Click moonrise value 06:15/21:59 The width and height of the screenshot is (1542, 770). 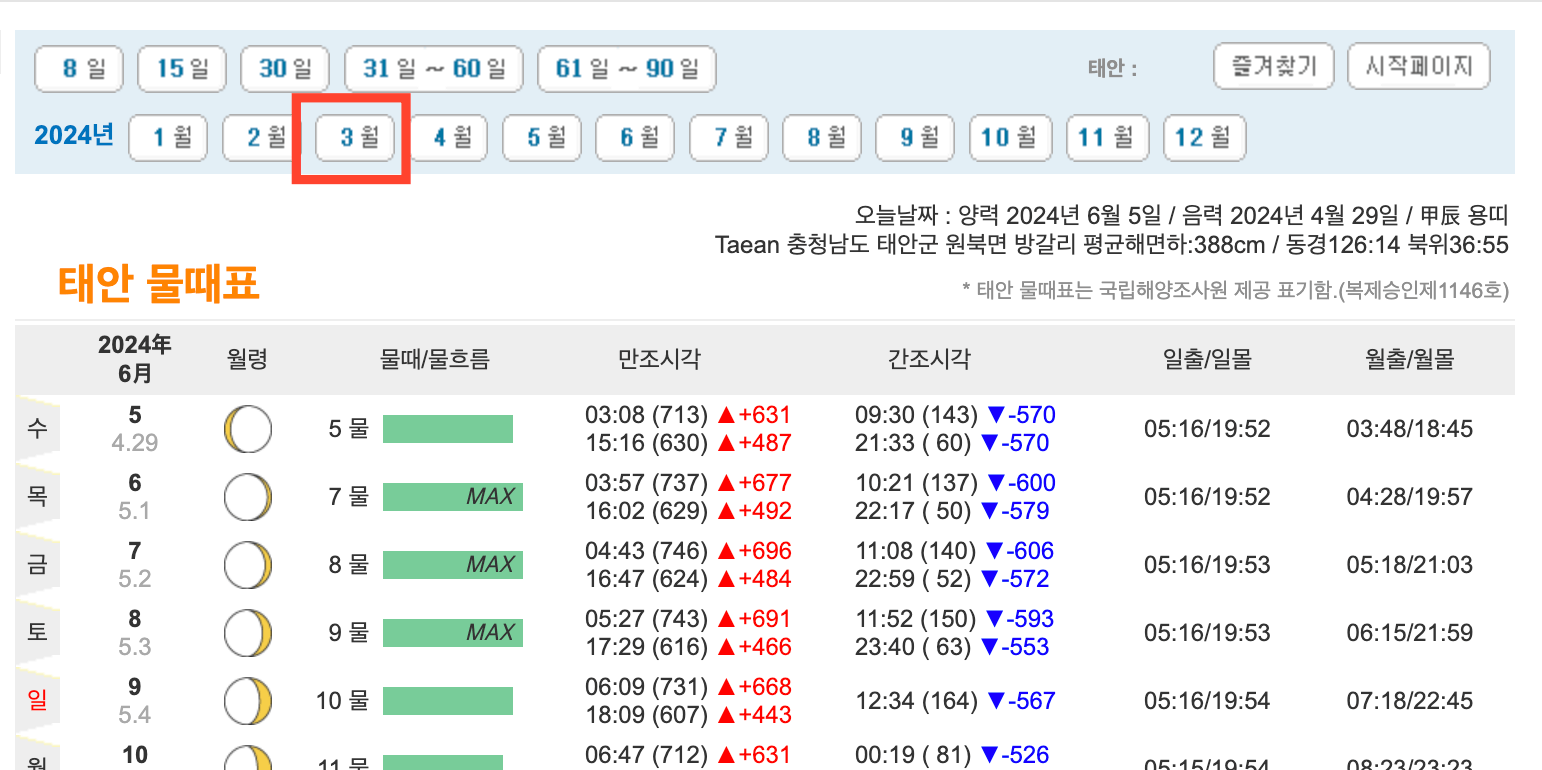tap(1409, 633)
